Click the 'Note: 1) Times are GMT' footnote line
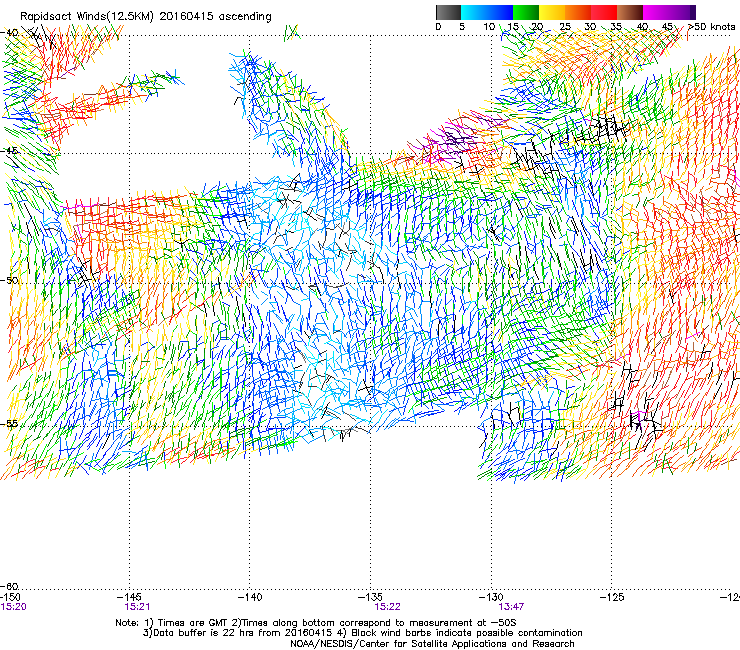740x650 pixels. (x=316, y=623)
